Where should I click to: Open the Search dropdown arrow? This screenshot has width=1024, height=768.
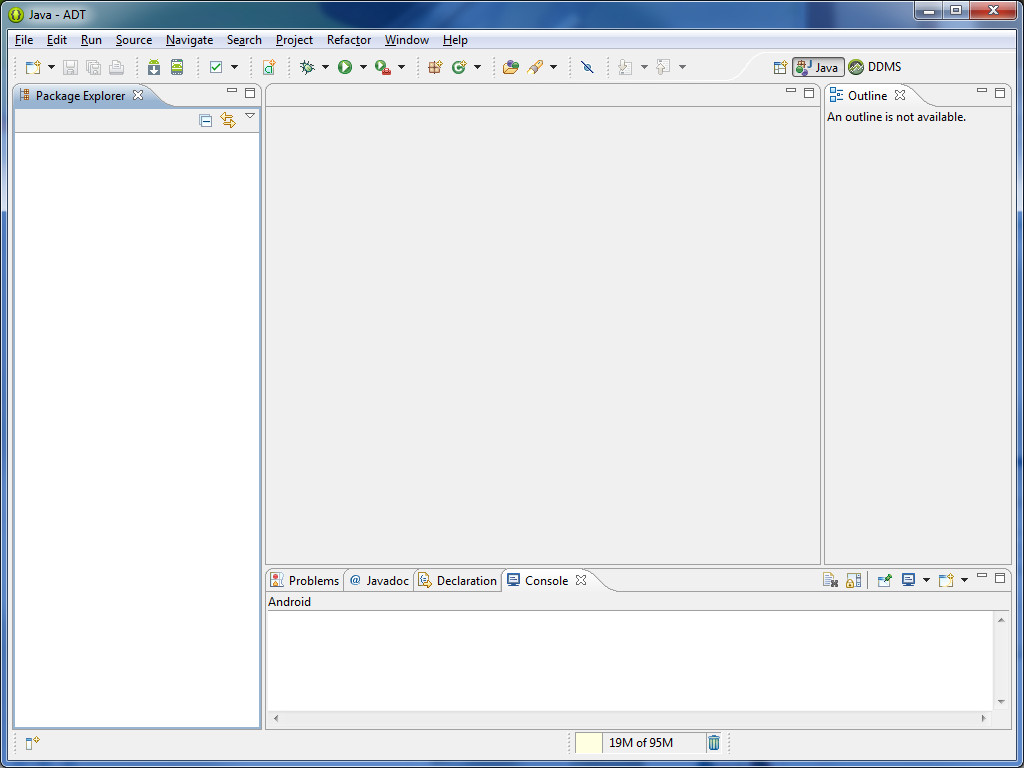[553, 67]
